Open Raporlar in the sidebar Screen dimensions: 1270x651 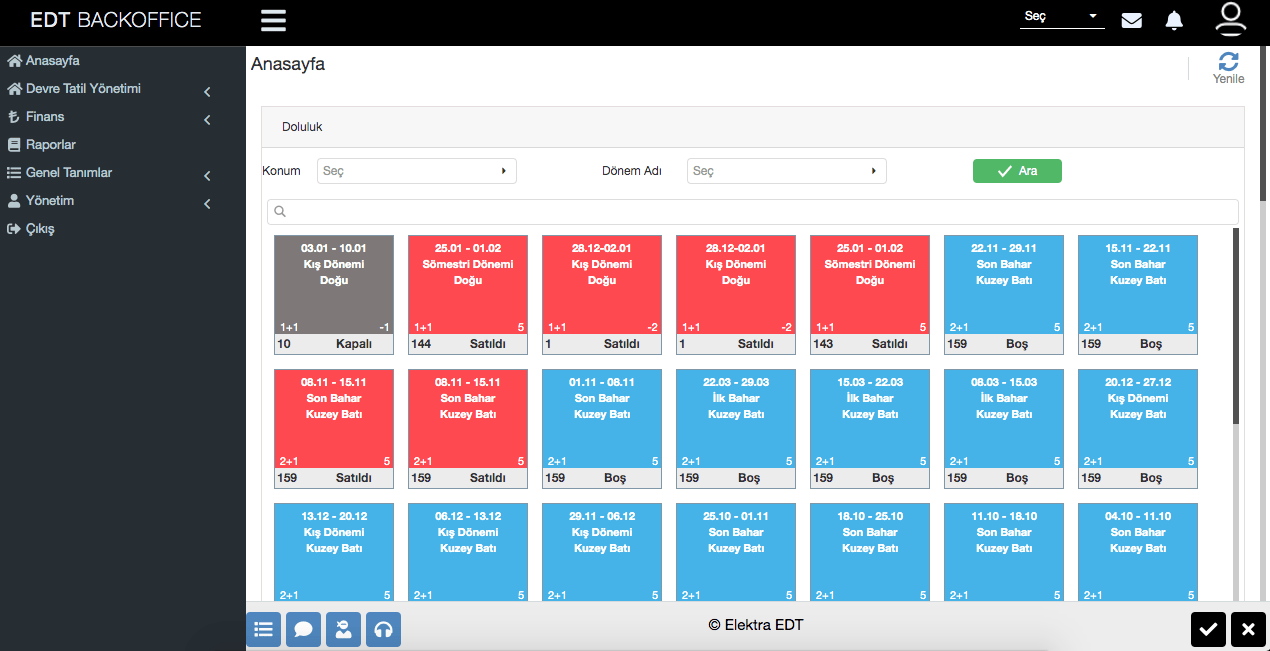[x=50, y=145]
